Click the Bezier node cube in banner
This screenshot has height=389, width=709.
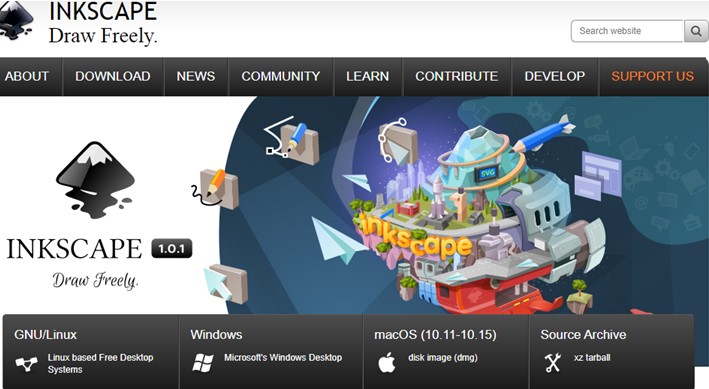(398, 141)
